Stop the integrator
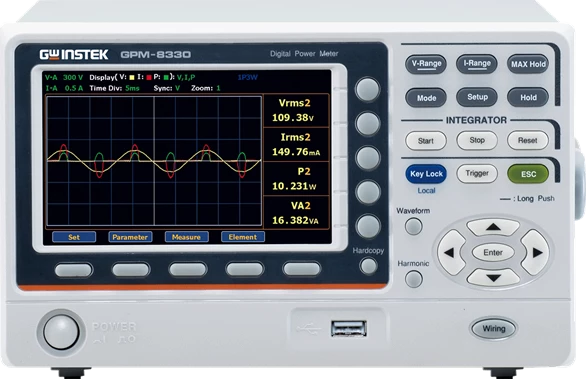Screen dimensions: 586x379 [x=477, y=141]
